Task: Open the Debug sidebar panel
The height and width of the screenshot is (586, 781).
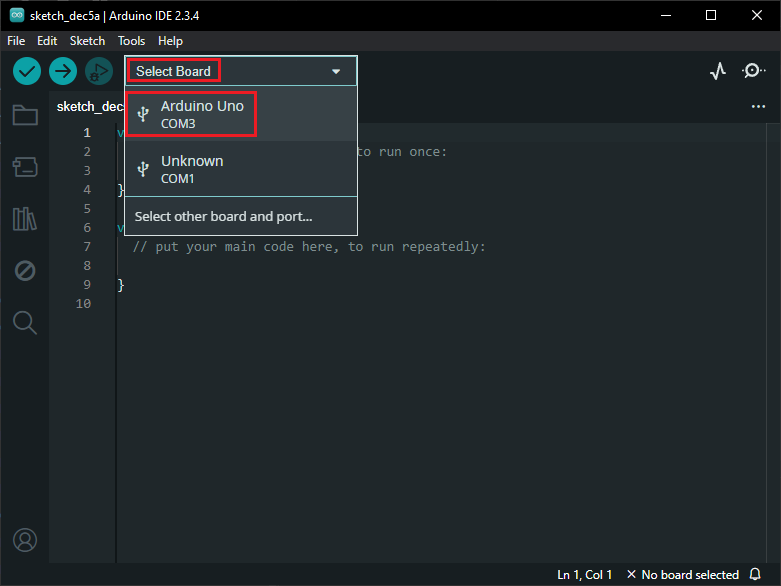Action: coord(25,271)
